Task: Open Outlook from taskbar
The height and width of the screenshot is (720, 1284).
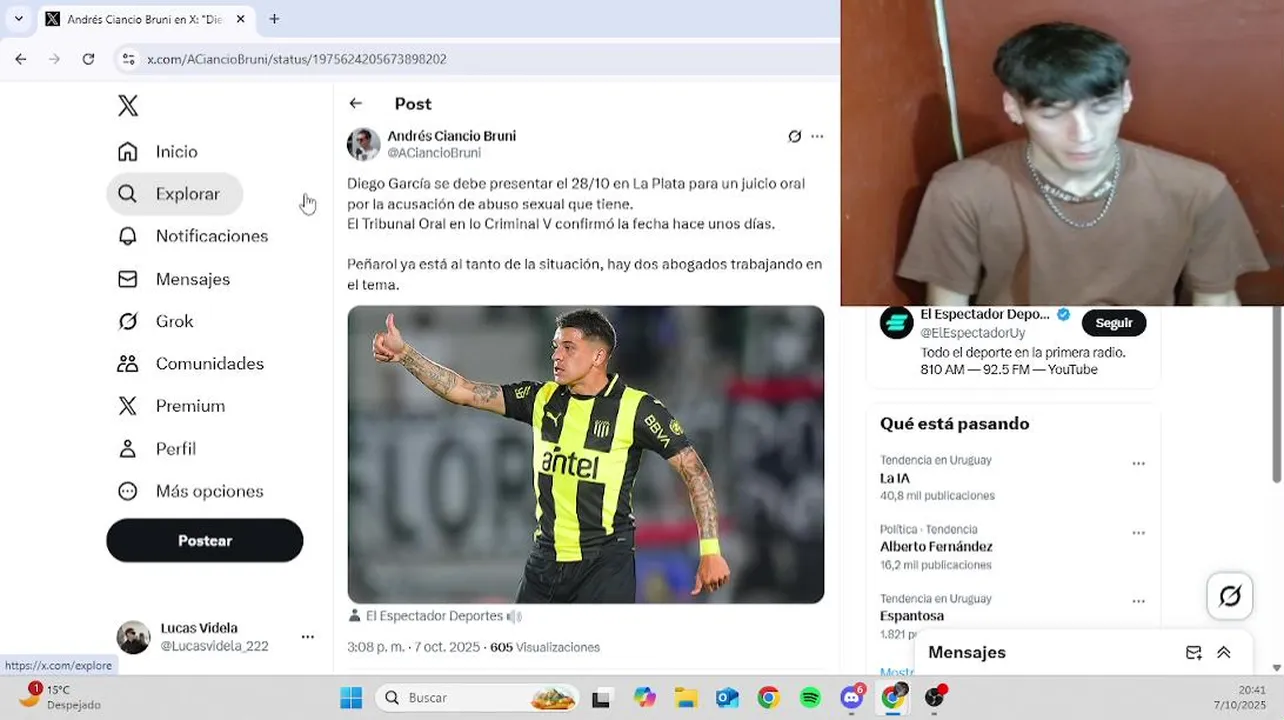Action: coord(727,698)
